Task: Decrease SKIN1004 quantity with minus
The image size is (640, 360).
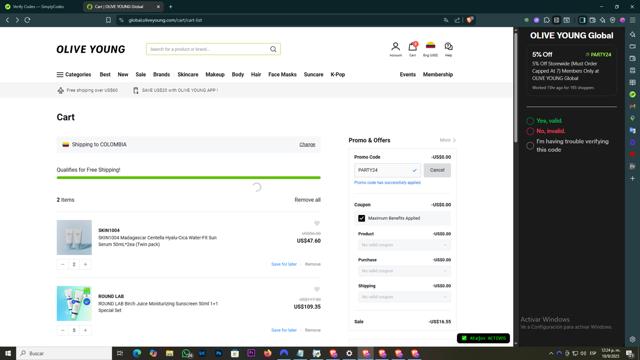Action: [x=62, y=264]
